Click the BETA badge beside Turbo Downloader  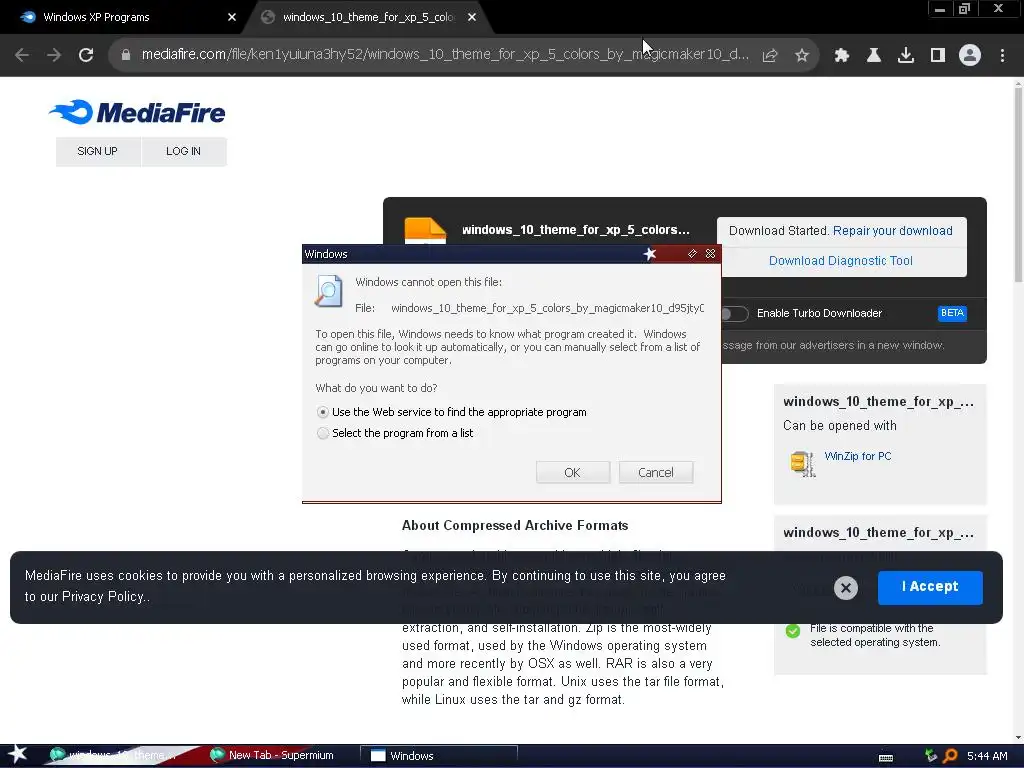pyautogui.click(x=952, y=313)
